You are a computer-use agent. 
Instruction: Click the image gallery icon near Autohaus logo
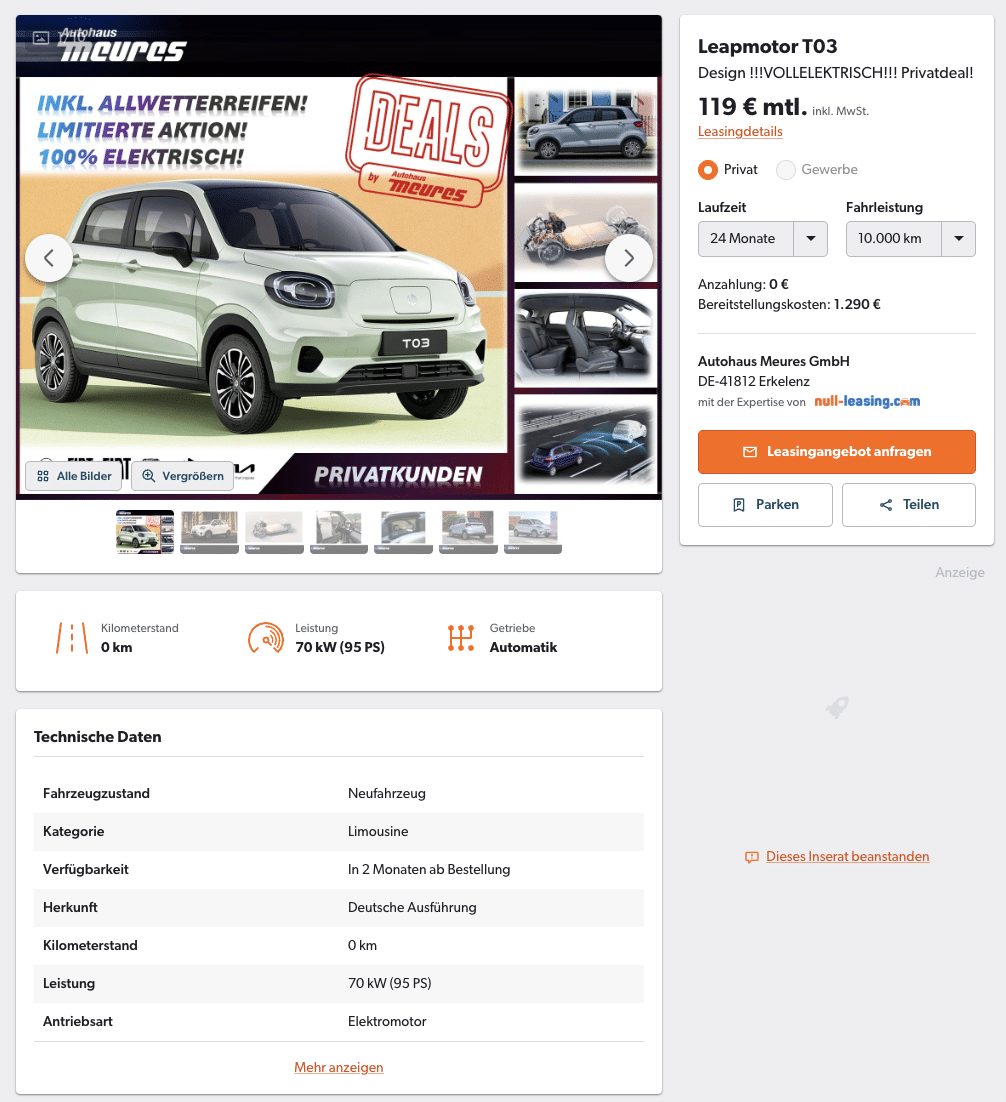point(41,38)
